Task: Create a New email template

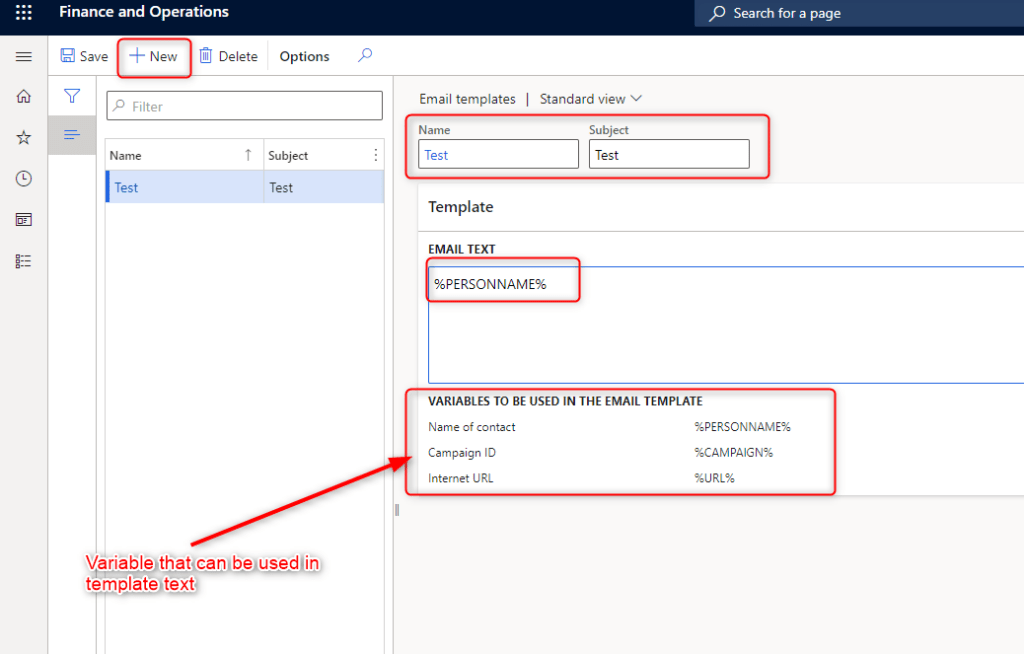Action: tap(154, 56)
